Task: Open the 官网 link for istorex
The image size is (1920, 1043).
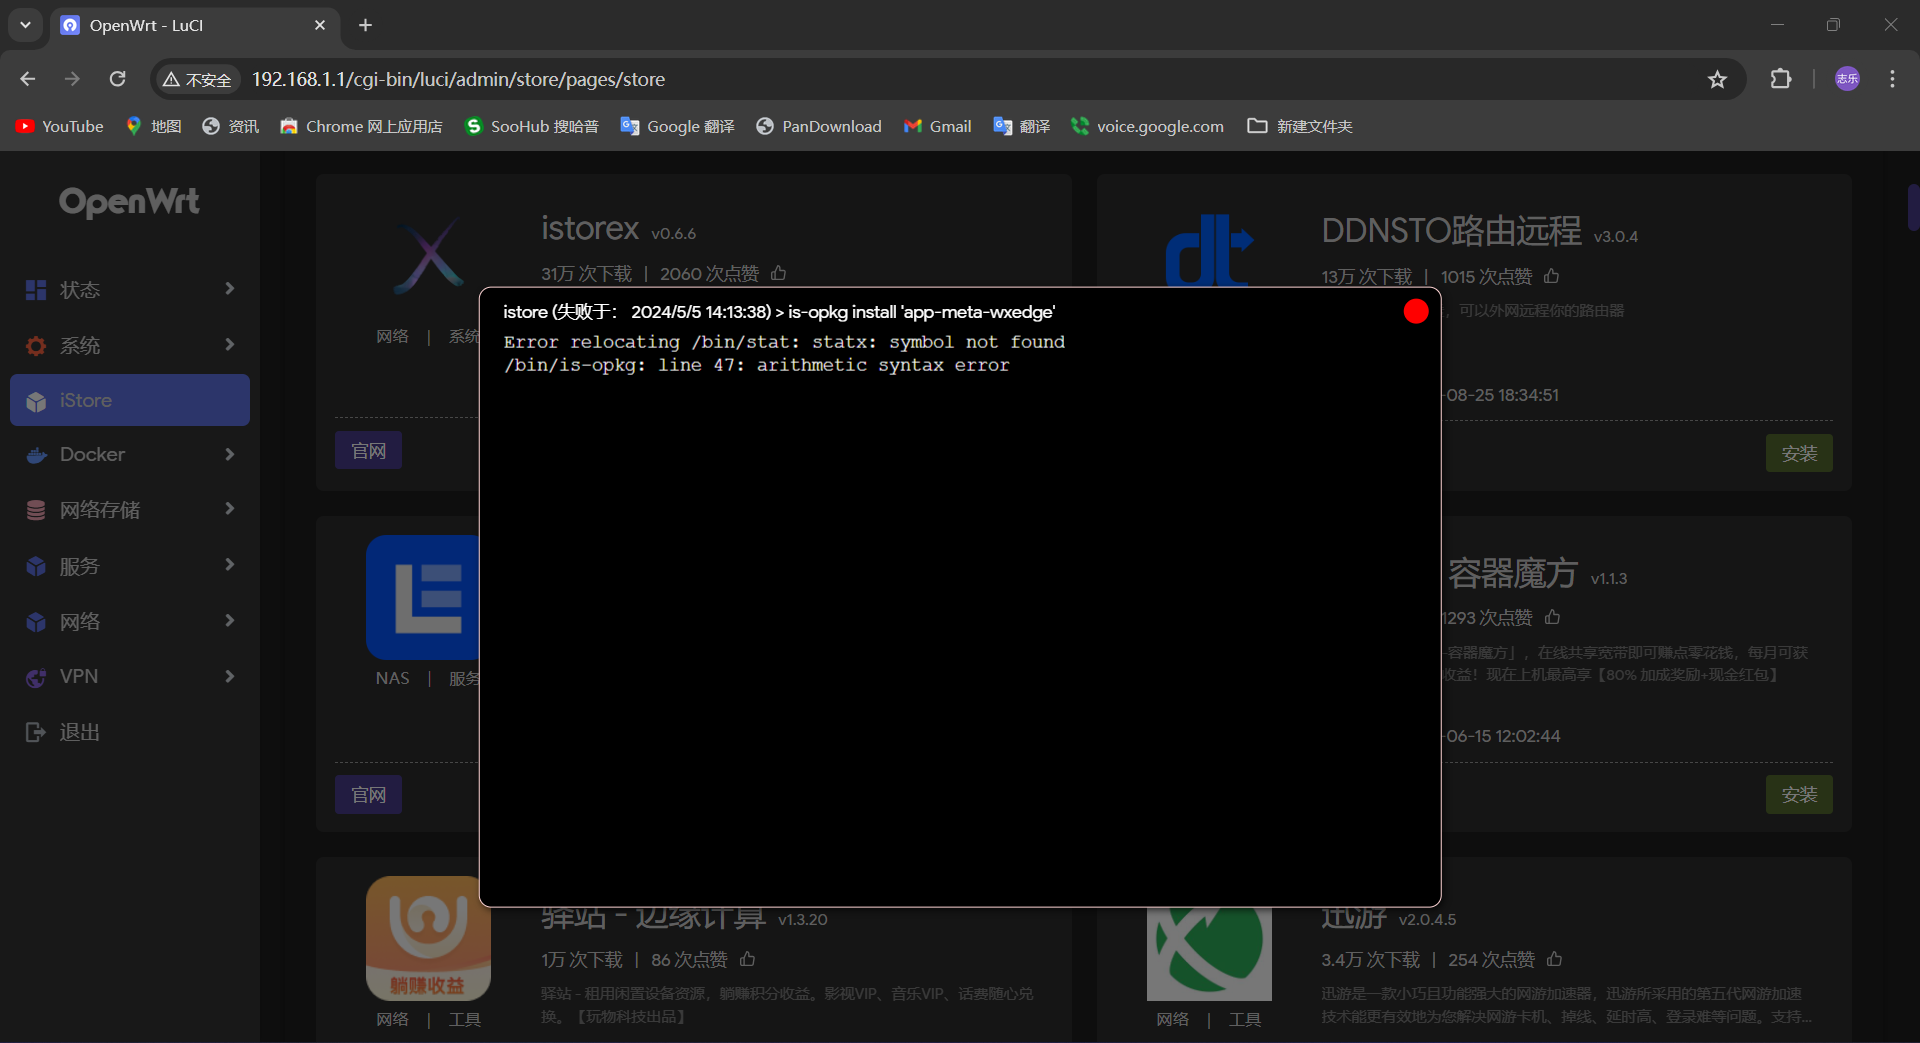Action: click(x=368, y=451)
